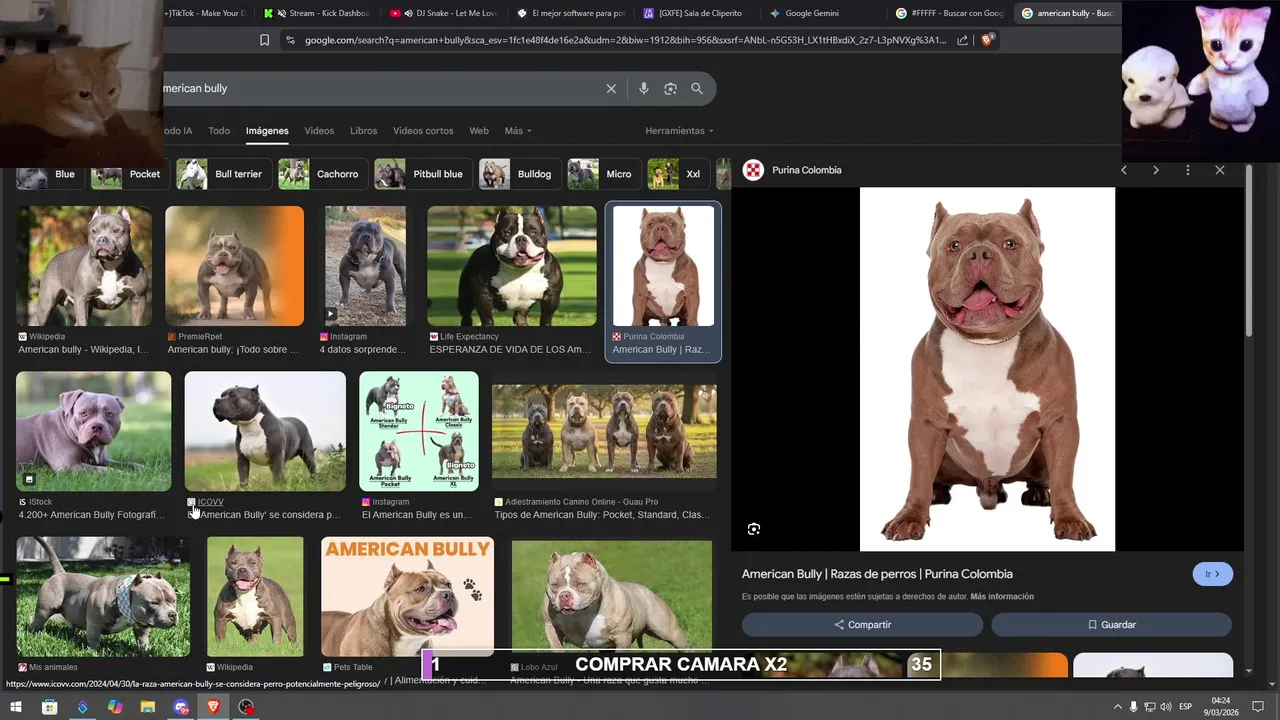Open the three-dot menu in preview panel

pyautogui.click(x=1187, y=170)
